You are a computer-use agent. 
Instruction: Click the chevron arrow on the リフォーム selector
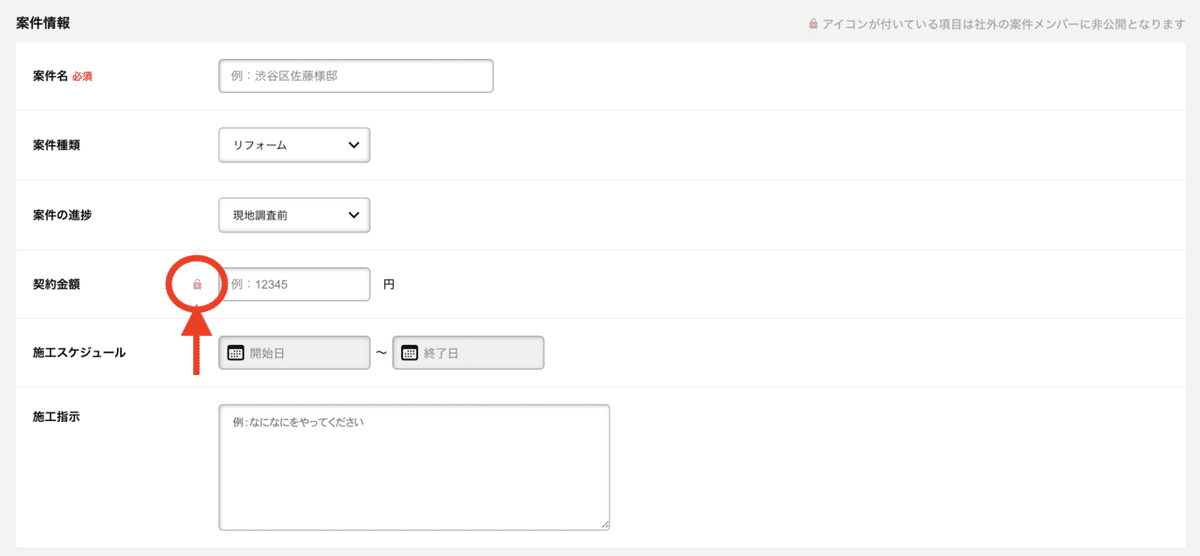(353, 145)
